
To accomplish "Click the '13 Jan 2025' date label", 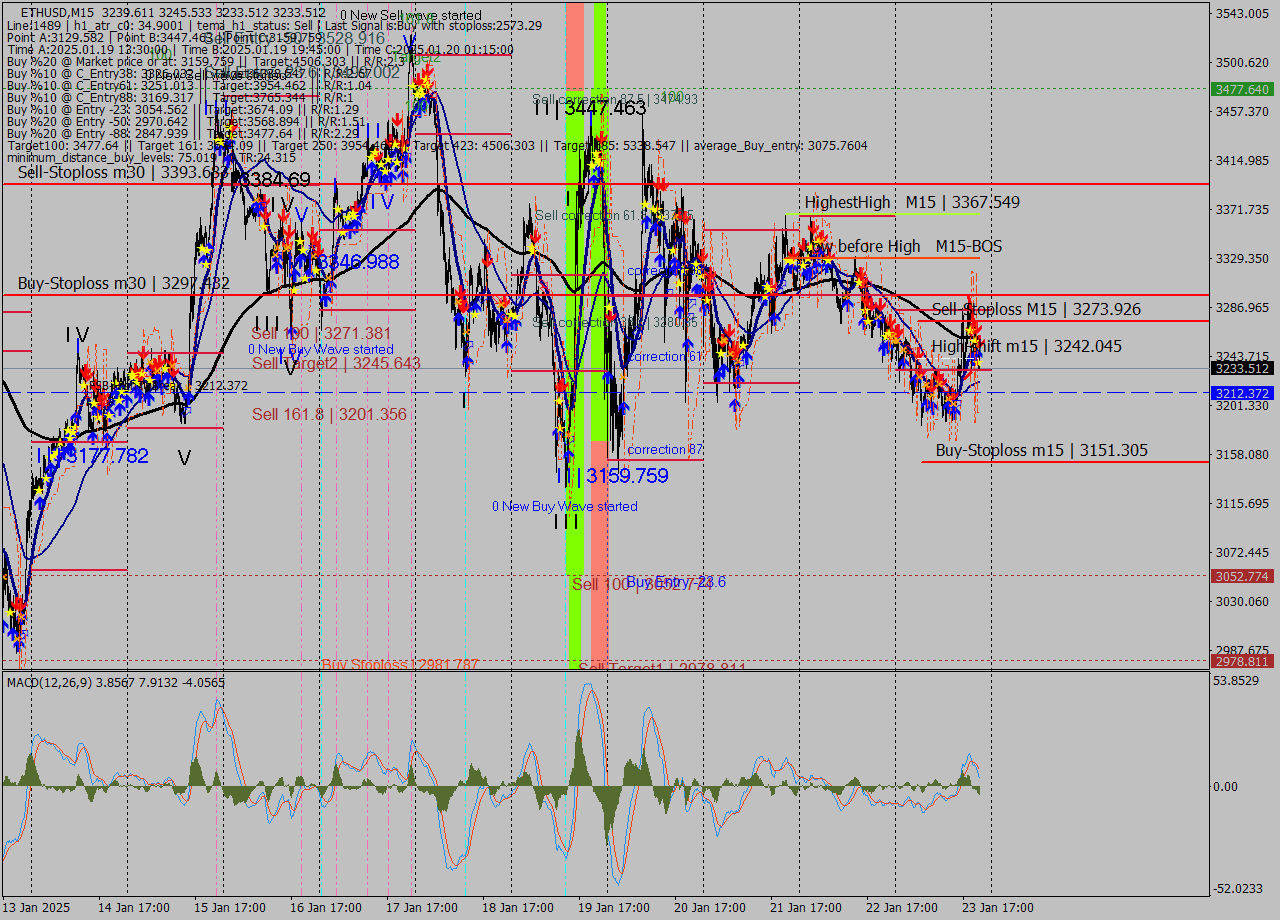I will tap(38, 908).
